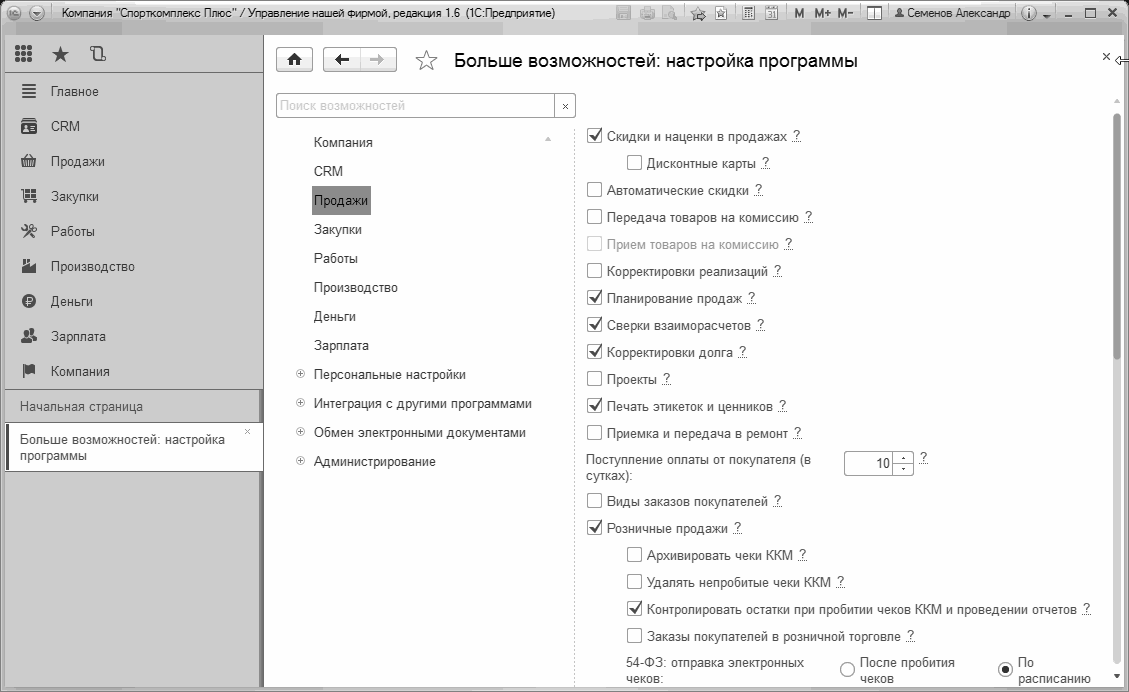Enable Архивировать чеки ККМ
The image size is (1129, 692).
click(x=634, y=554)
